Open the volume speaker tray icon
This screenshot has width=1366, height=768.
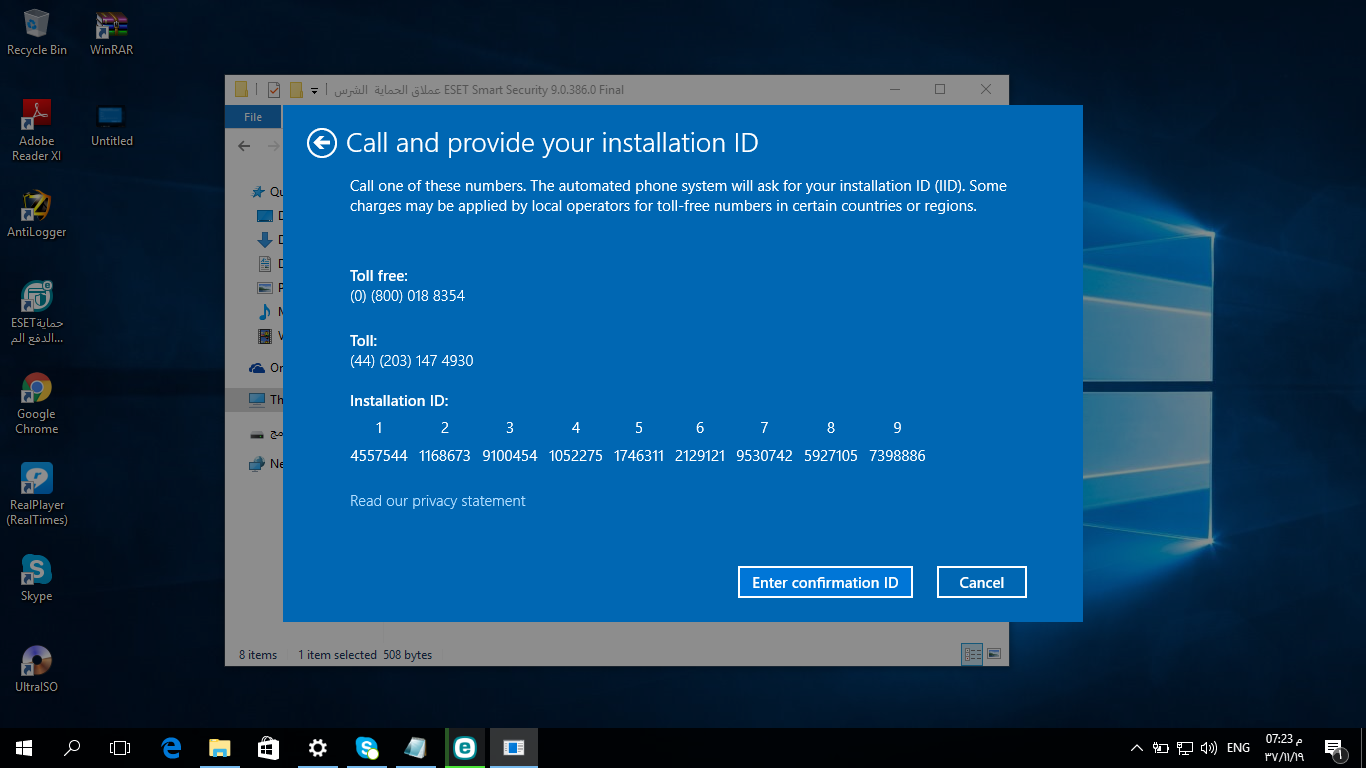(x=1209, y=748)
